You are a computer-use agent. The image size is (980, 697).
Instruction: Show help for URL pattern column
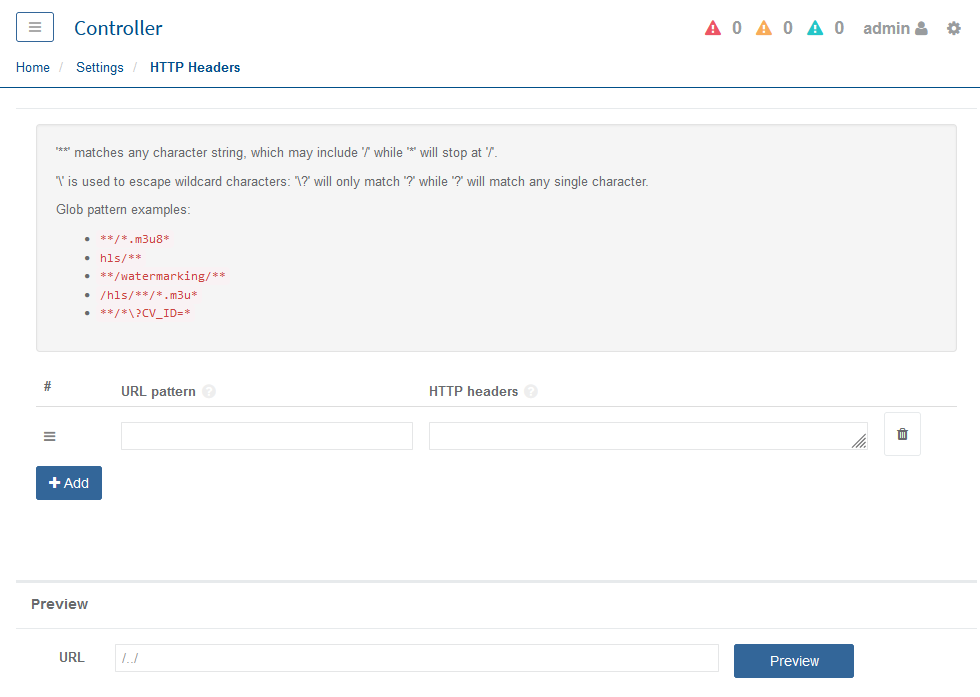click(x=209, y=392)
